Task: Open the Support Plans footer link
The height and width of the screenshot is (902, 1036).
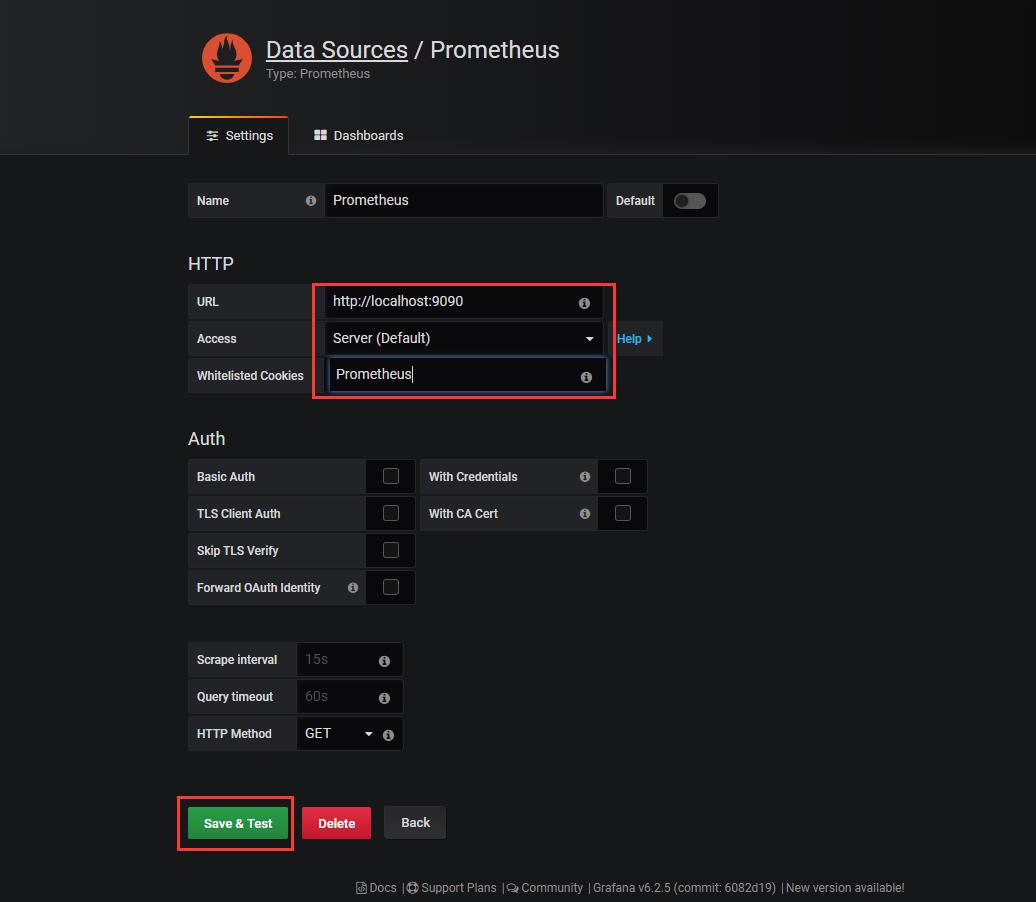Action: click(451, 887)
